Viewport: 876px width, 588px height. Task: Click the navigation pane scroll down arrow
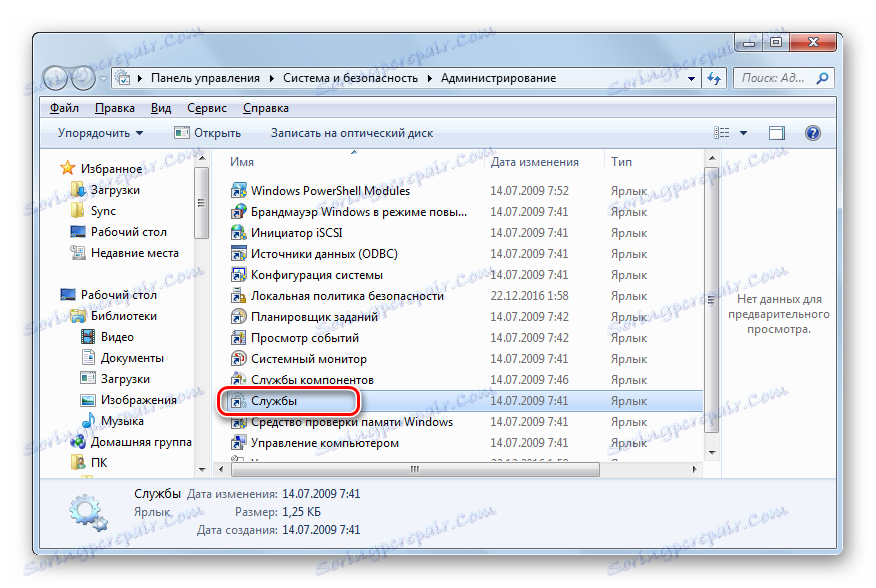point(202,470)
